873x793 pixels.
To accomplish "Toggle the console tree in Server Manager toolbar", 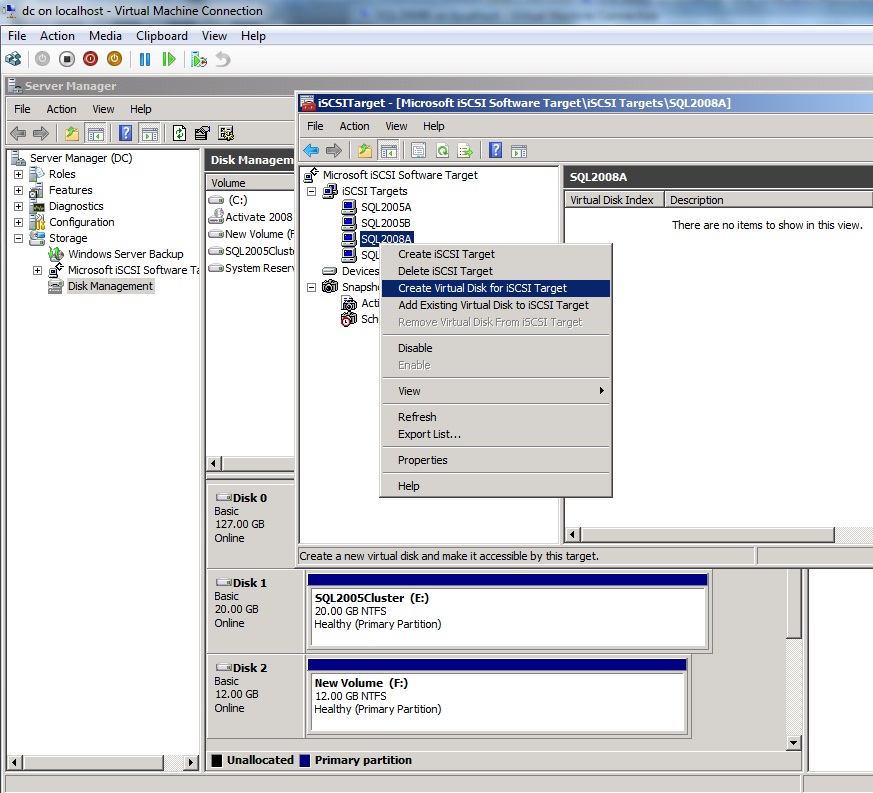I will pos(96,134).
